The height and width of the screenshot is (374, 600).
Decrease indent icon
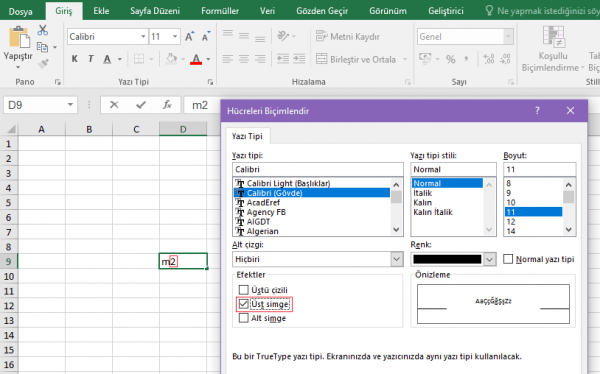pyautogui.click(x=283, y=59)
